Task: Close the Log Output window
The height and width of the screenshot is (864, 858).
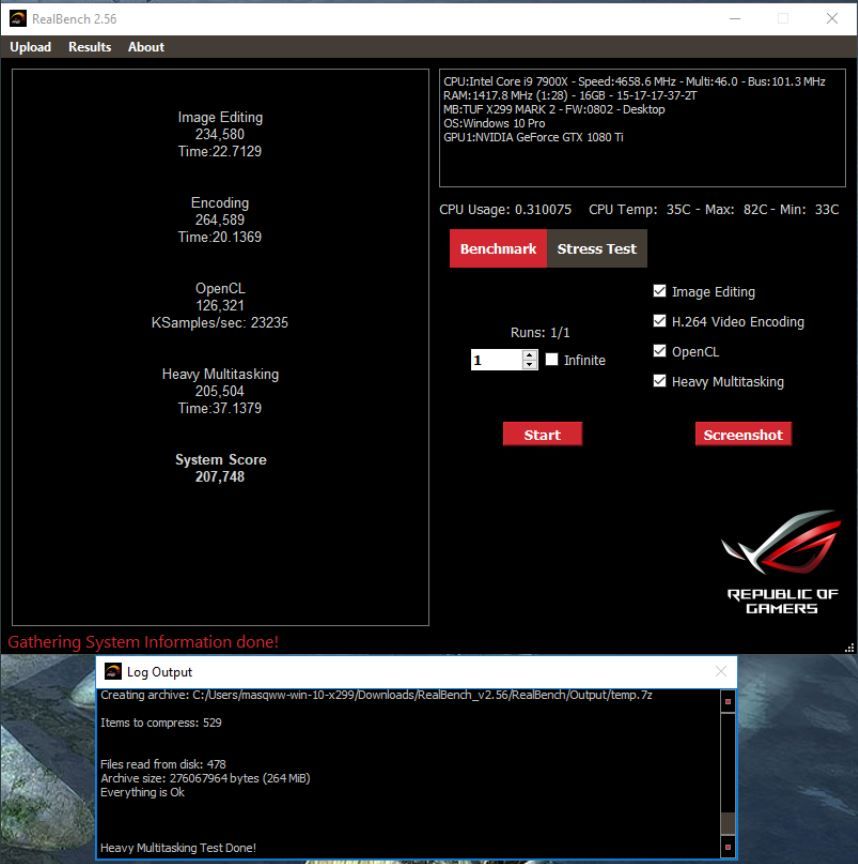Action: click(x=721, y=671)
